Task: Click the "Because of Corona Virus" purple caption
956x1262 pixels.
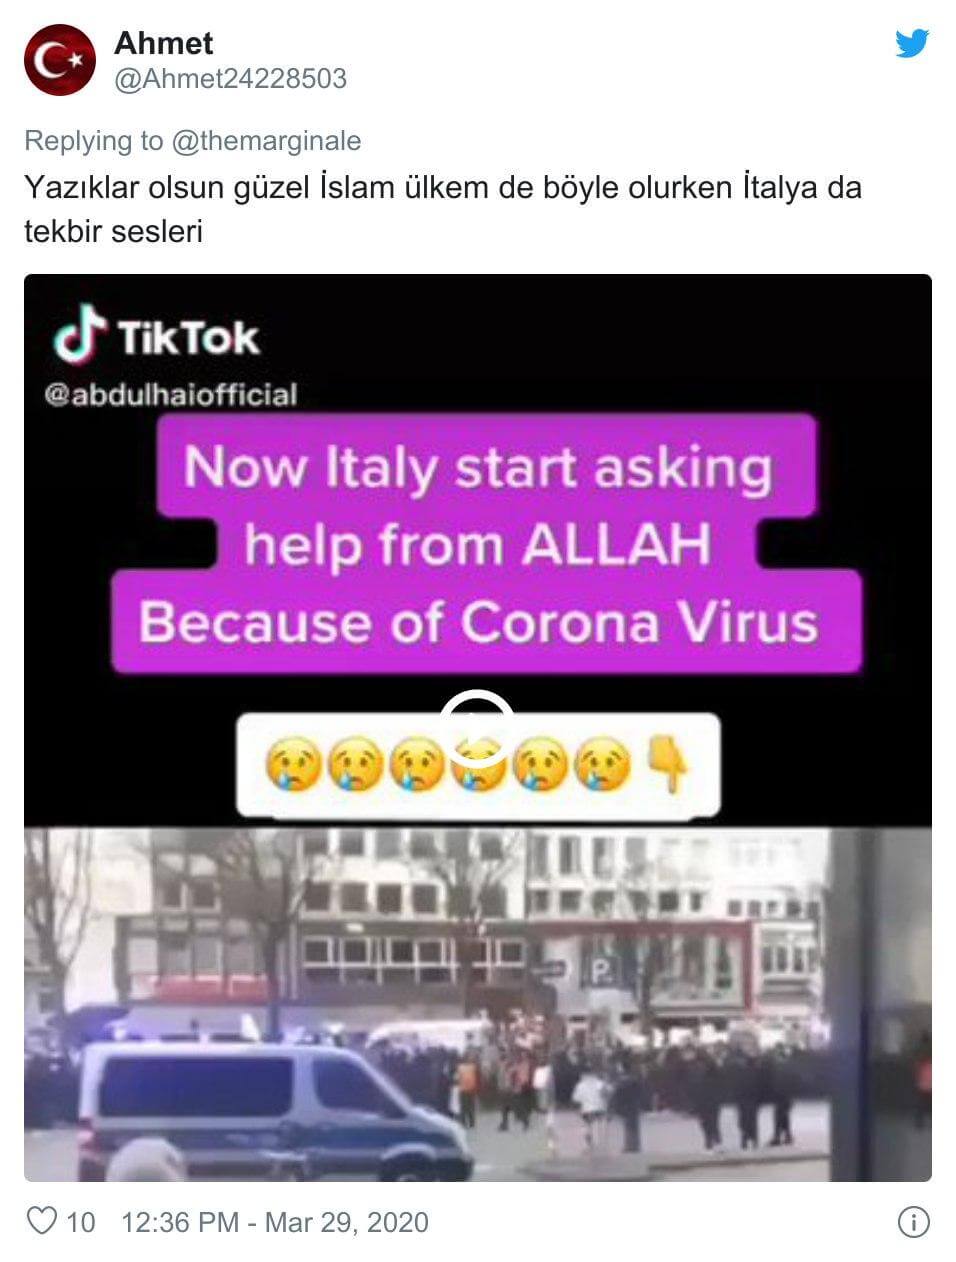Action: (478, 621)
